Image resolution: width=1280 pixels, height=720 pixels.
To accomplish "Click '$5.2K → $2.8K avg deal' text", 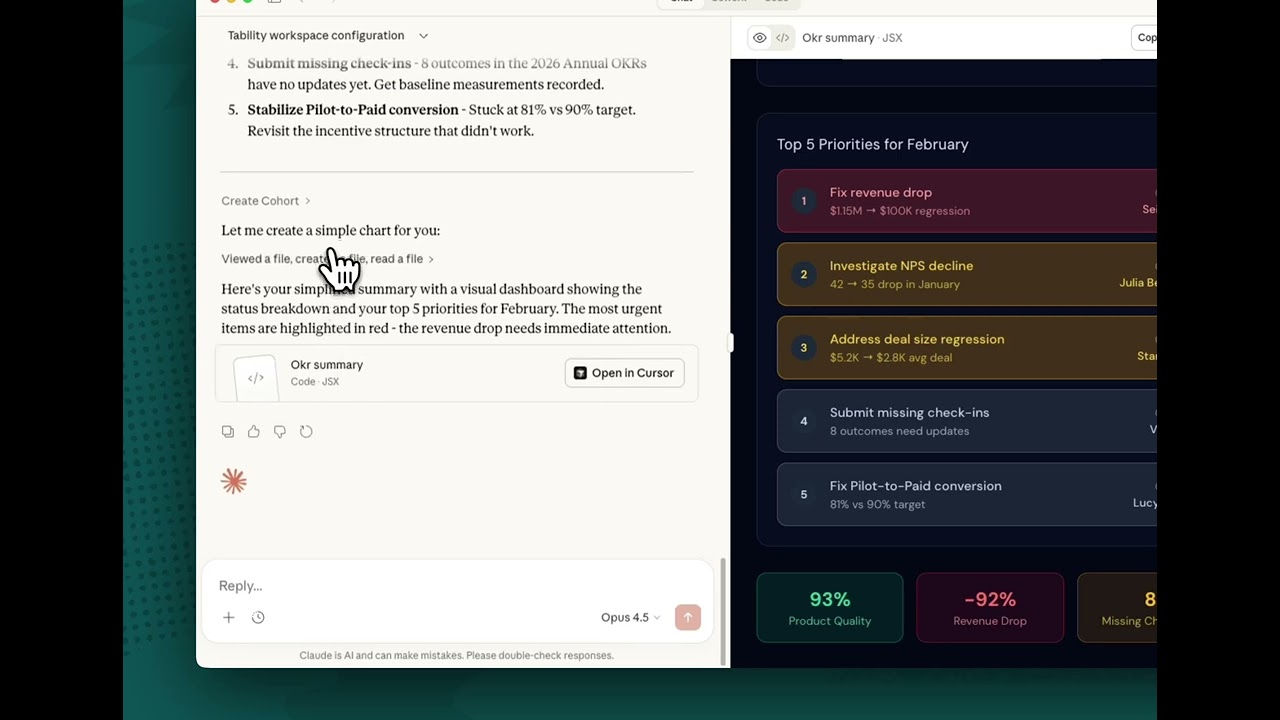I will point(891,358).
